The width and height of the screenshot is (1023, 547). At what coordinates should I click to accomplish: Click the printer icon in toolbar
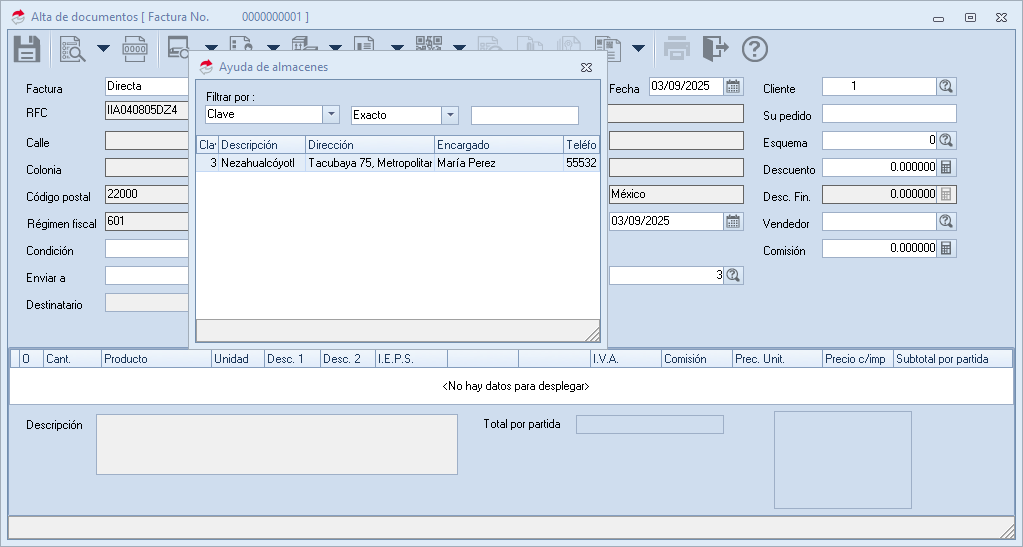tap(677, 48)
